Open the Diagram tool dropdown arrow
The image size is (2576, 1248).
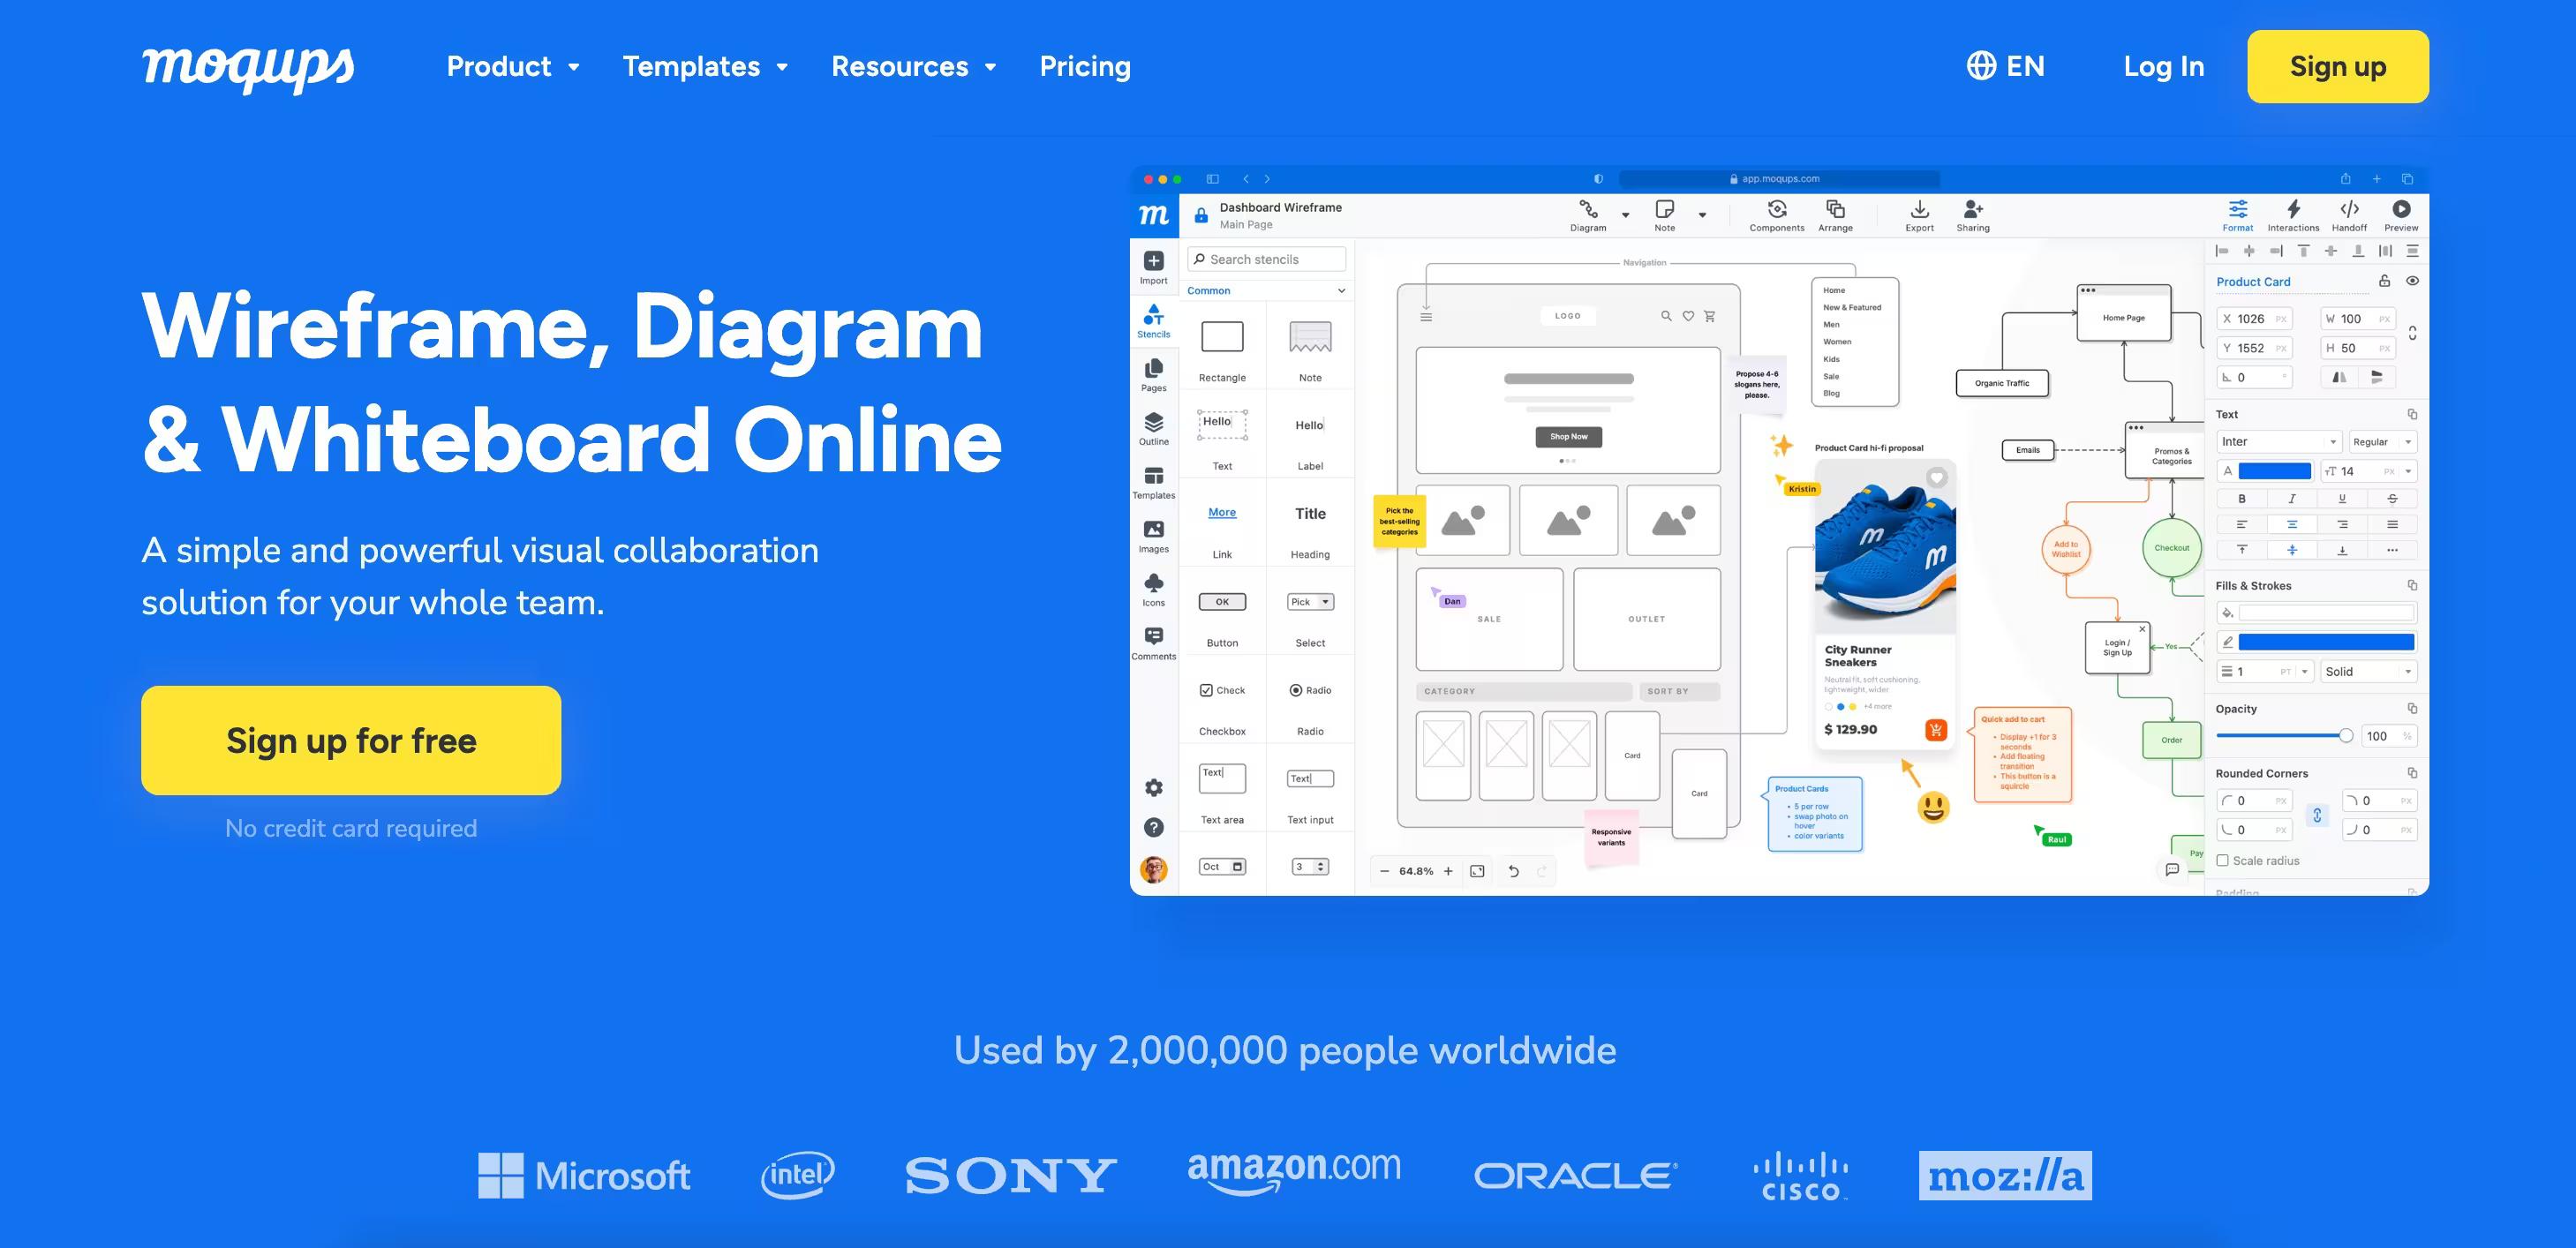click(1624, 215)
